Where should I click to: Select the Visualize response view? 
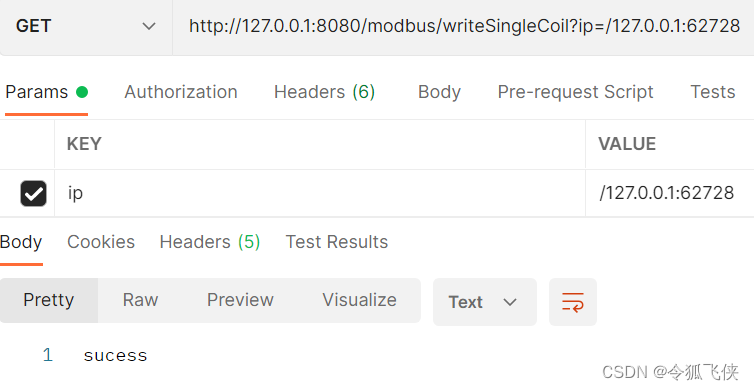coord(359,300)
